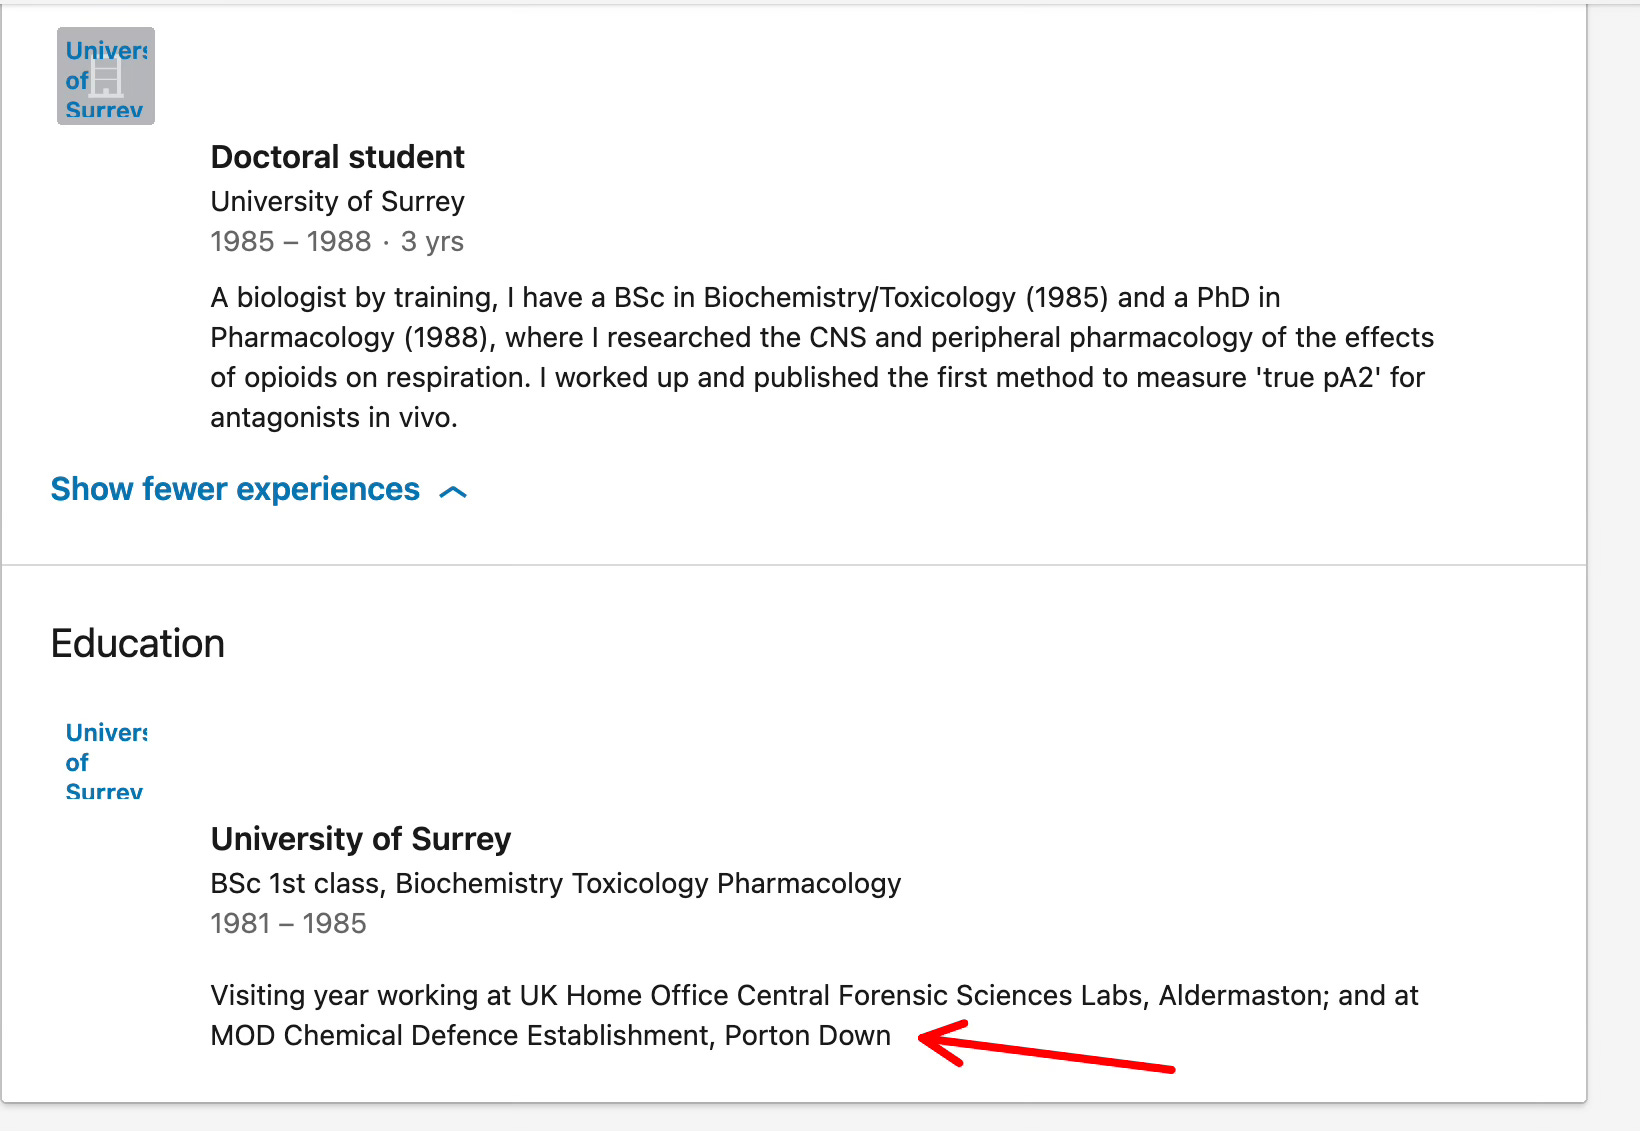Select the BSc 1st class degree line

click(x=556, y=883)
